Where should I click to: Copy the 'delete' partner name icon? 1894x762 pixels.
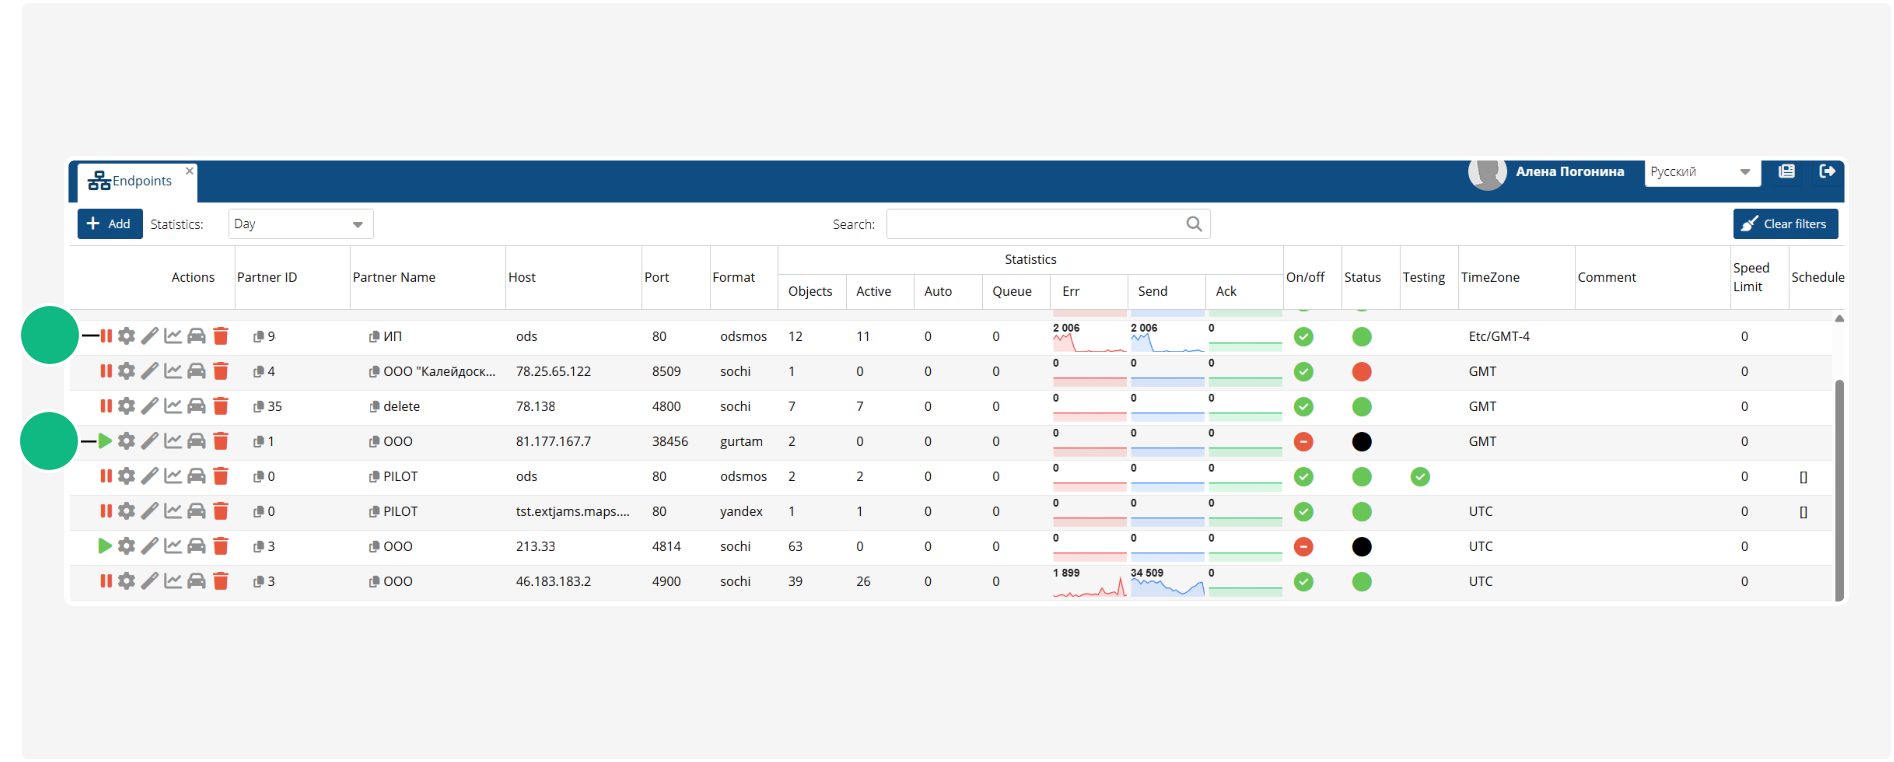pyautogui.click(x=374, y=407)
